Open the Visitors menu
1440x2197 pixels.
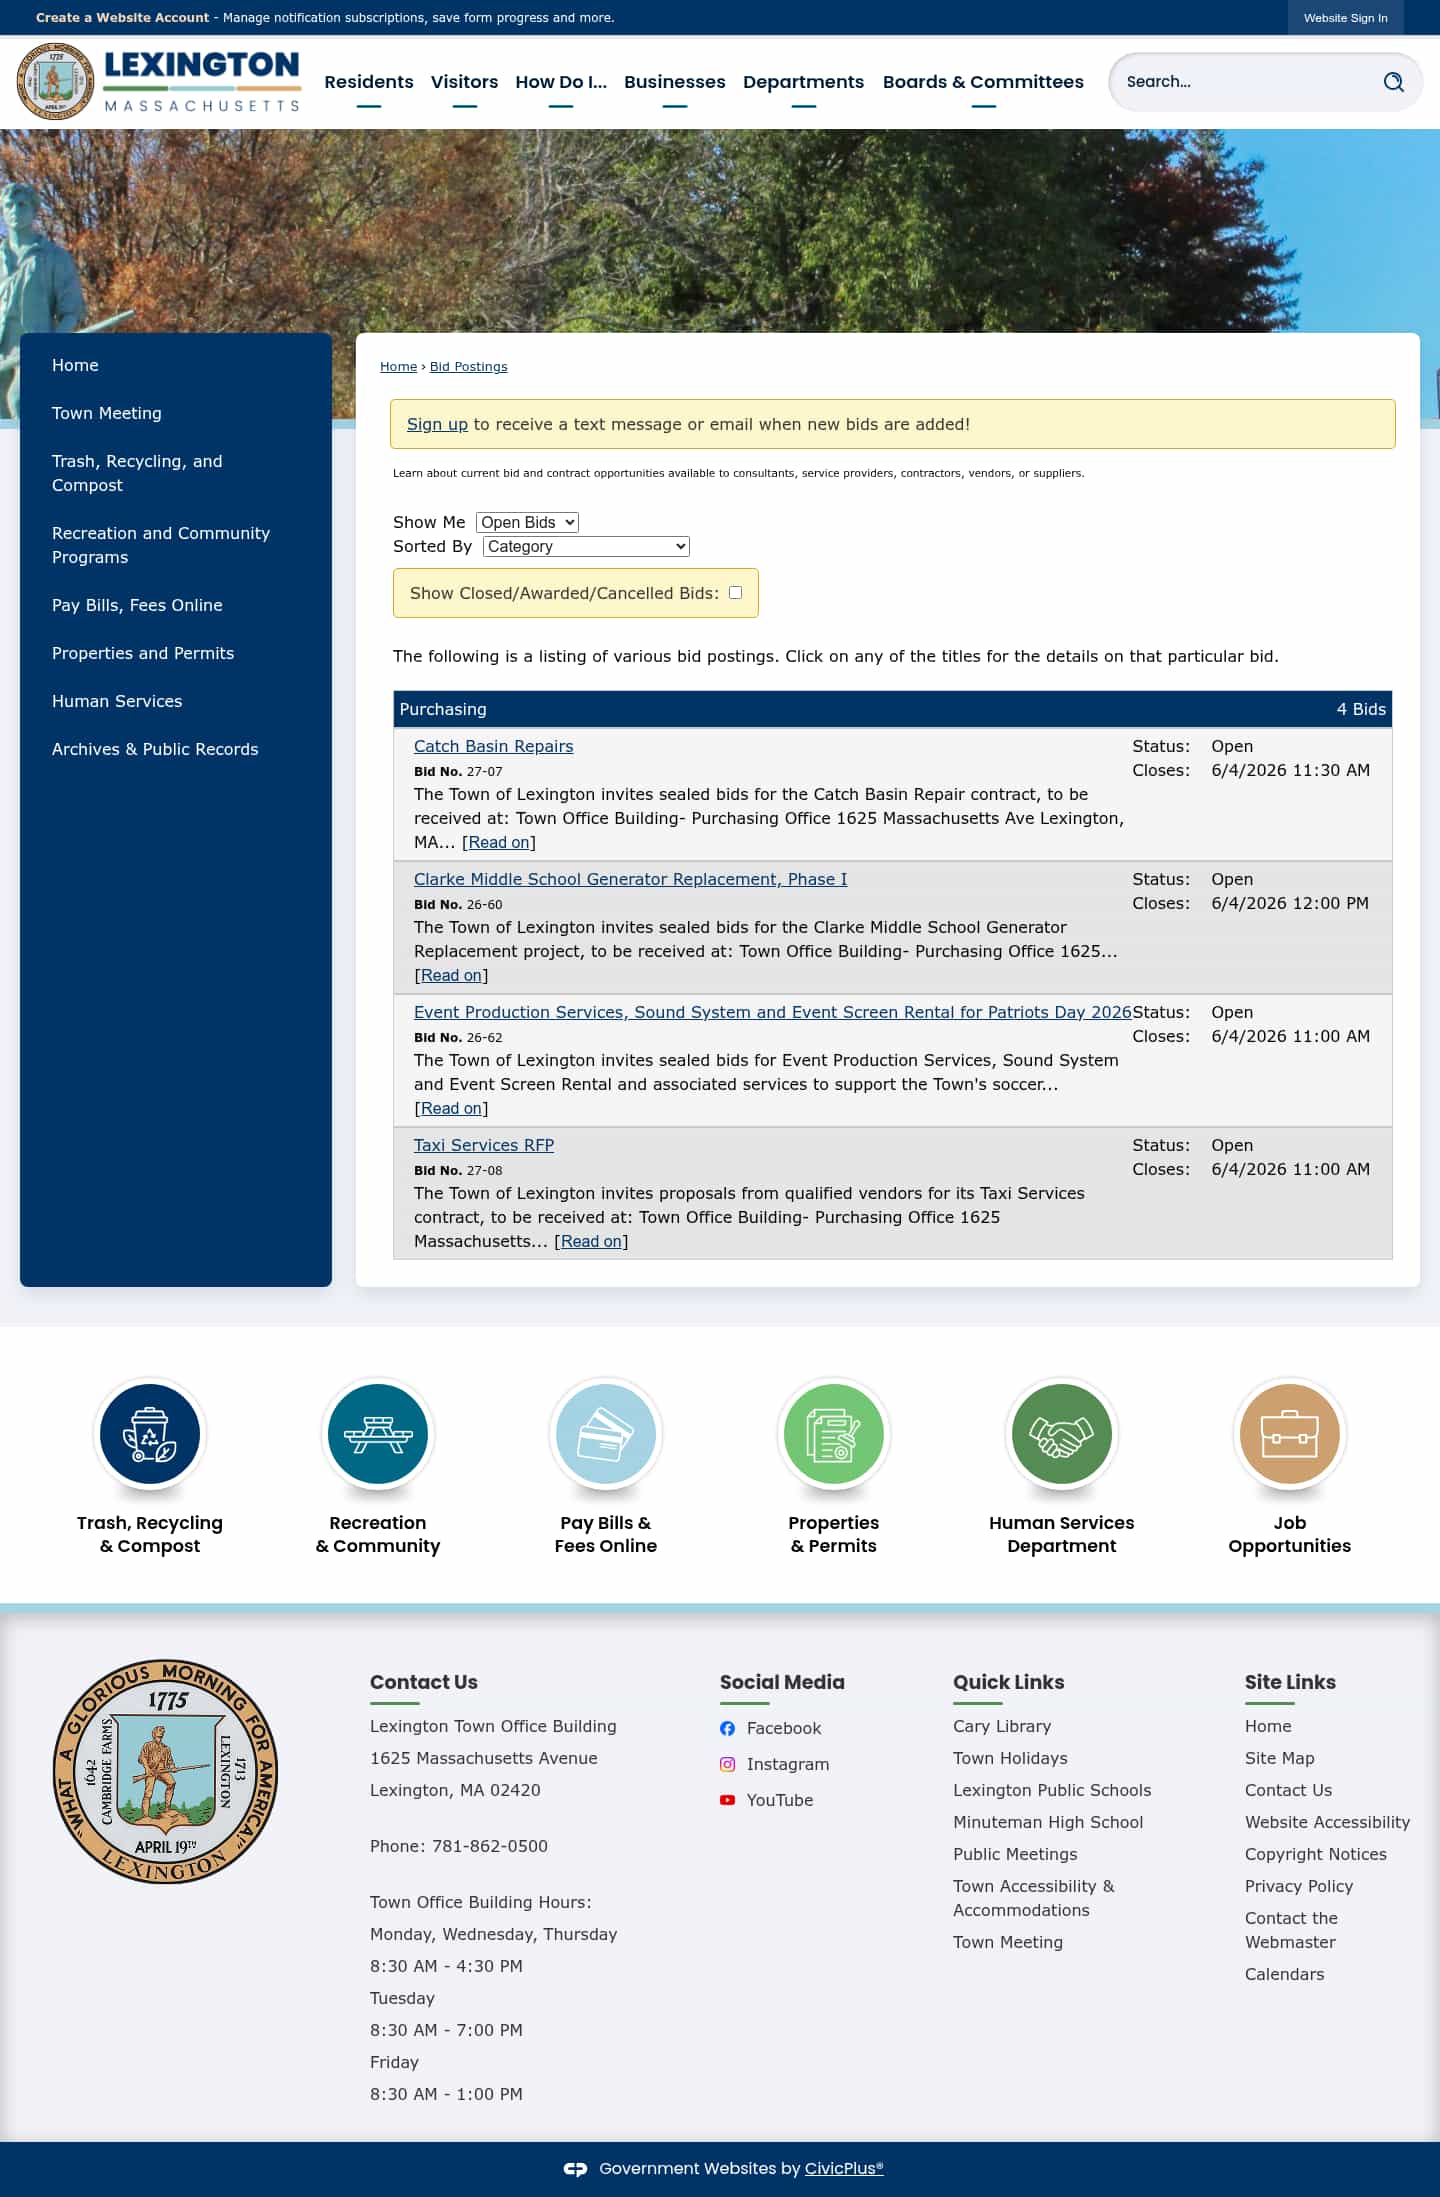[x=464, y=82]
